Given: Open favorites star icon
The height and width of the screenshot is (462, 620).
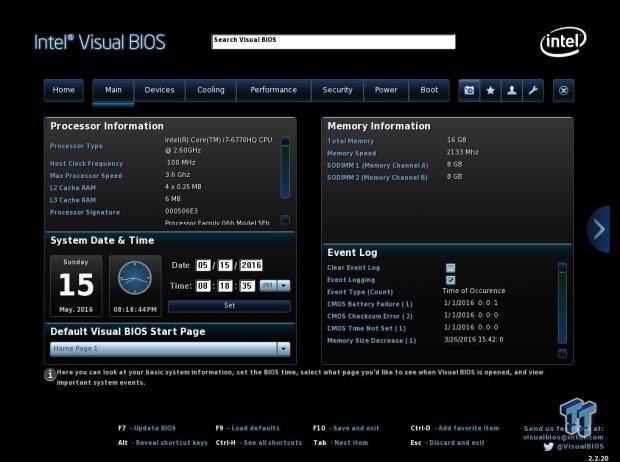Looking at the screenshot, I should click(490, 91).
